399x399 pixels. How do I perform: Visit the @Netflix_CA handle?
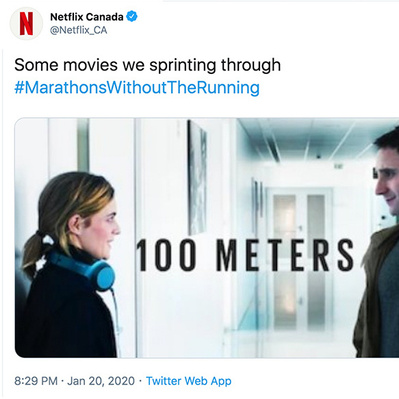[x=79, y=30]
